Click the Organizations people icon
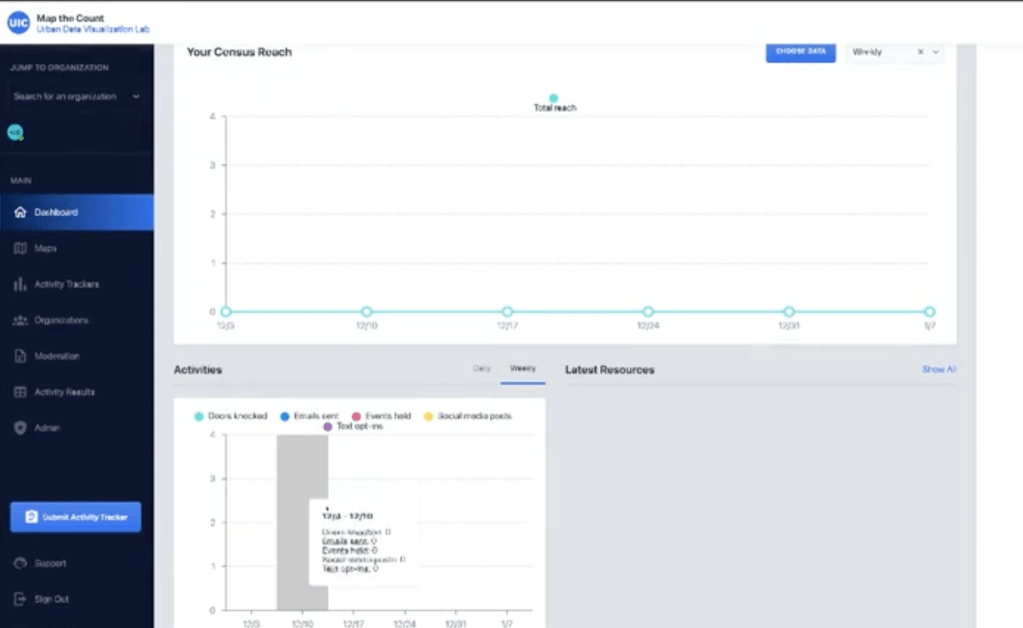 (20, 320)
